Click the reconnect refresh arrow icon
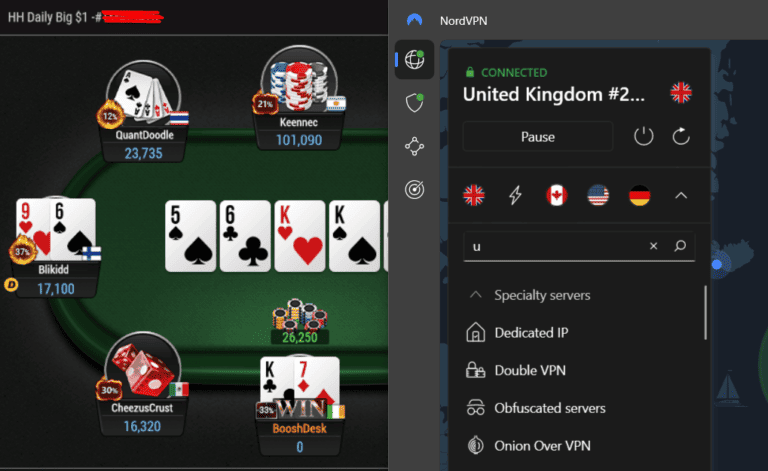Screen dimensions: 768x471 pos(681,137)
